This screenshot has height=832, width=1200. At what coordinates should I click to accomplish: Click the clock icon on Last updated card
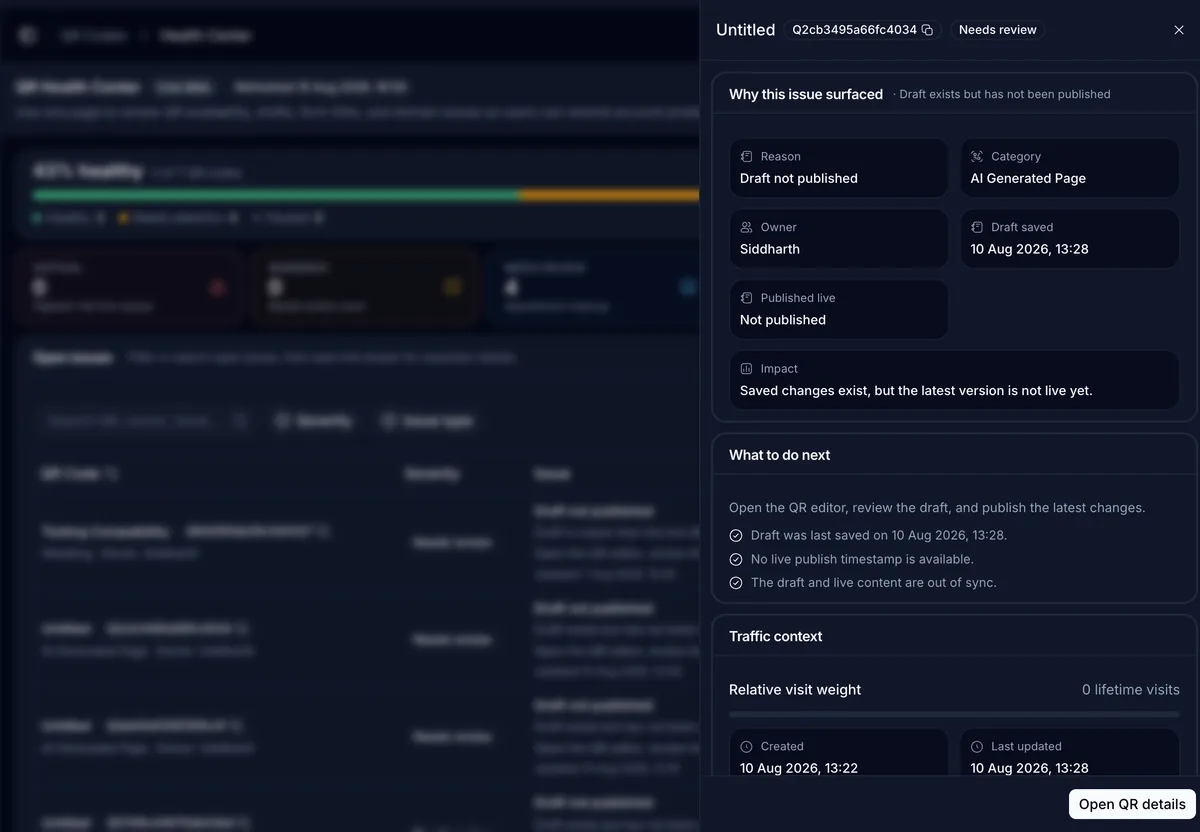[977, 747]
